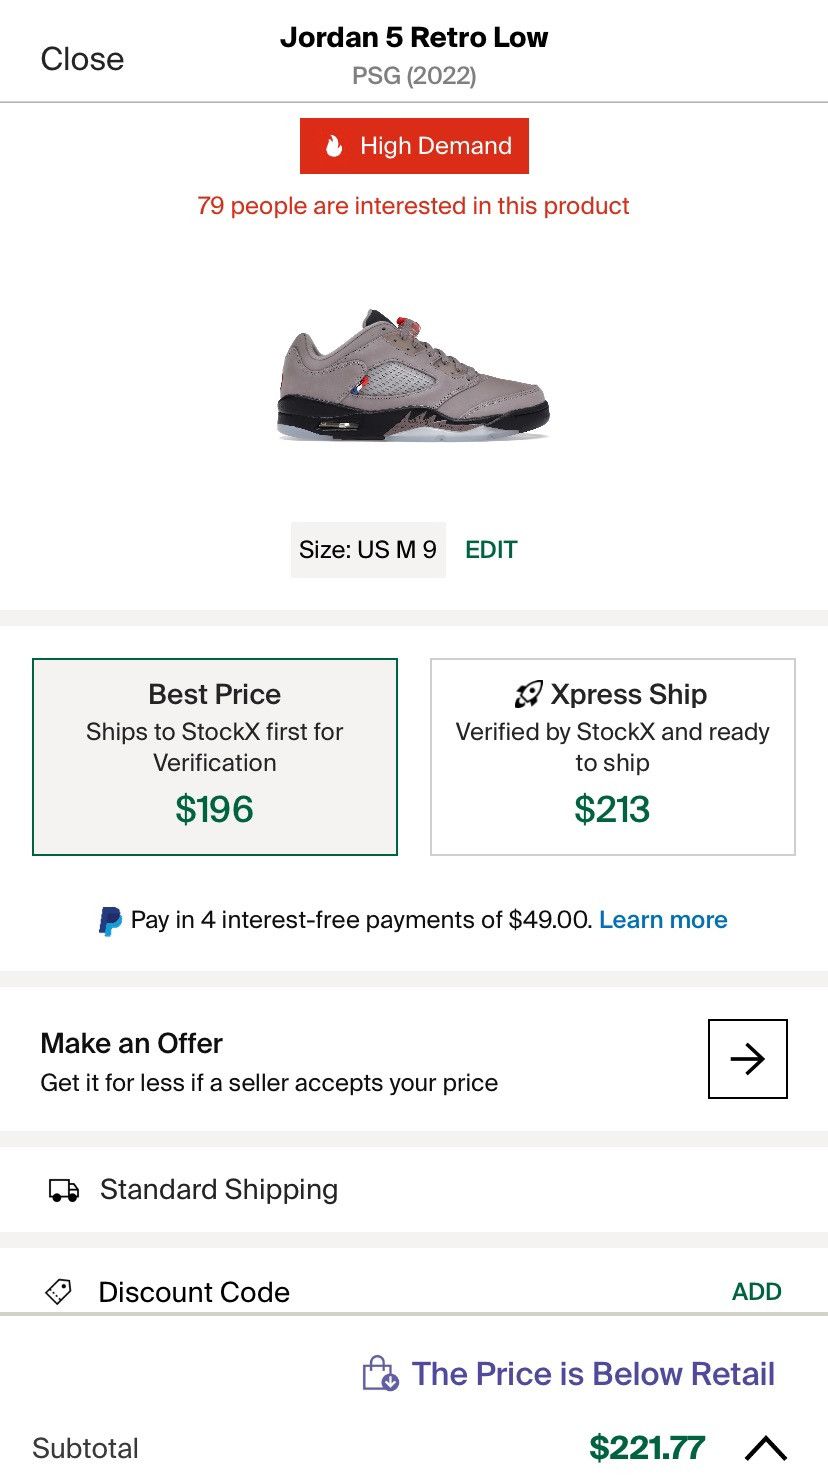Edit the selected shoe size
828x1477 pixels.
coord(491,550)
